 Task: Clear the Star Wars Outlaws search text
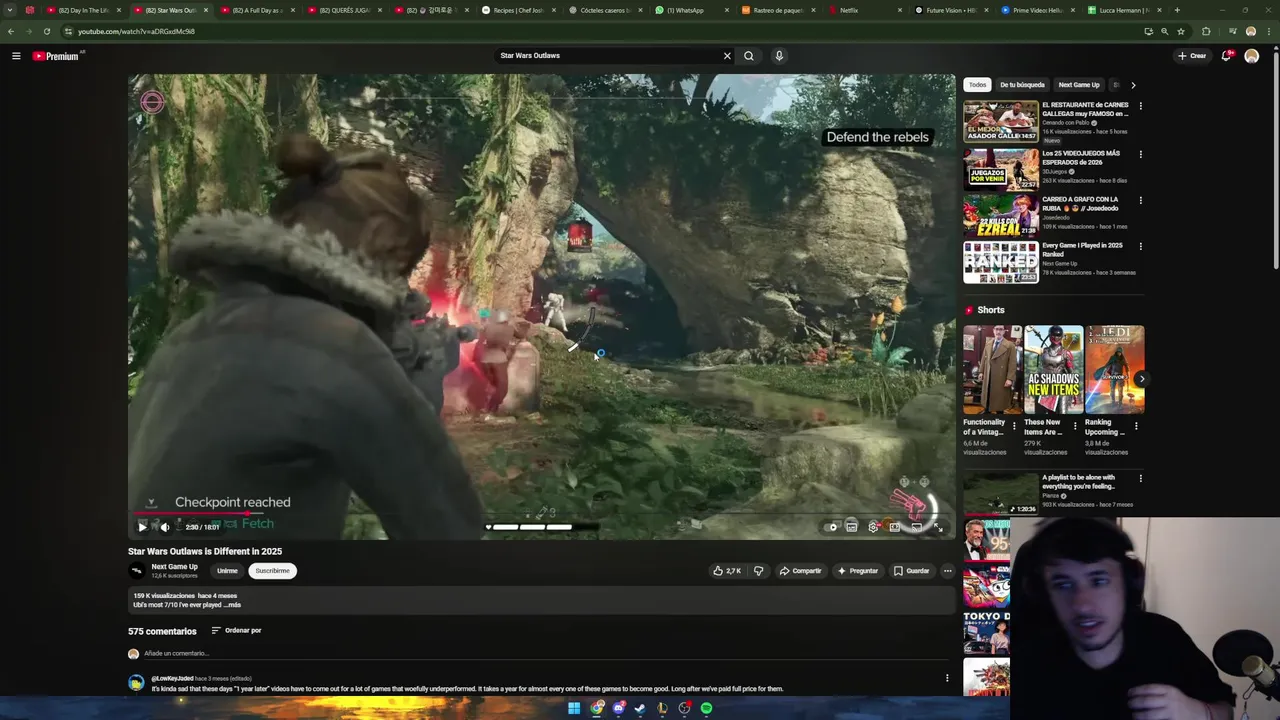pyautogui.click(x=727, y=56)
